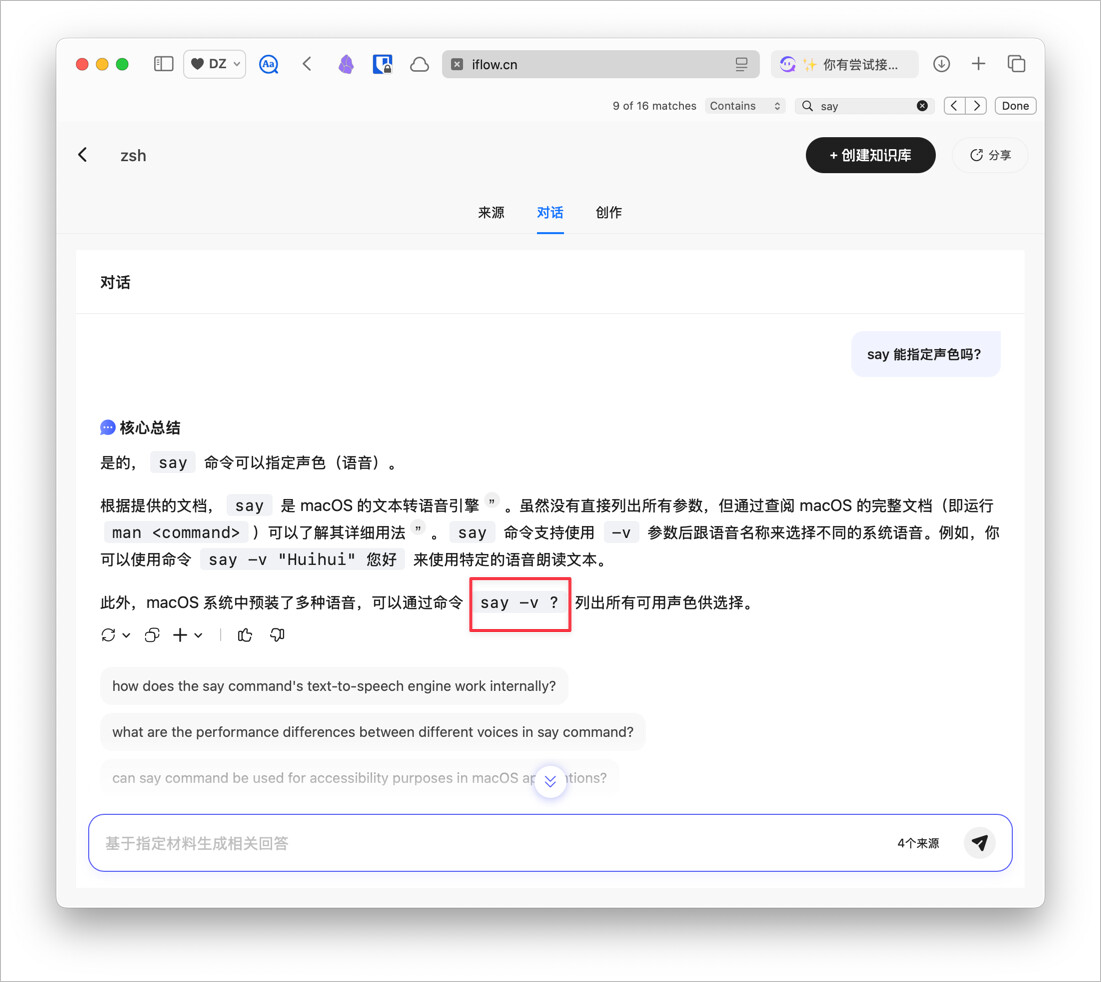Viewport: 1101px width, 982px height.
Task: Show the tab overview icon
Action: point(1016,64)
